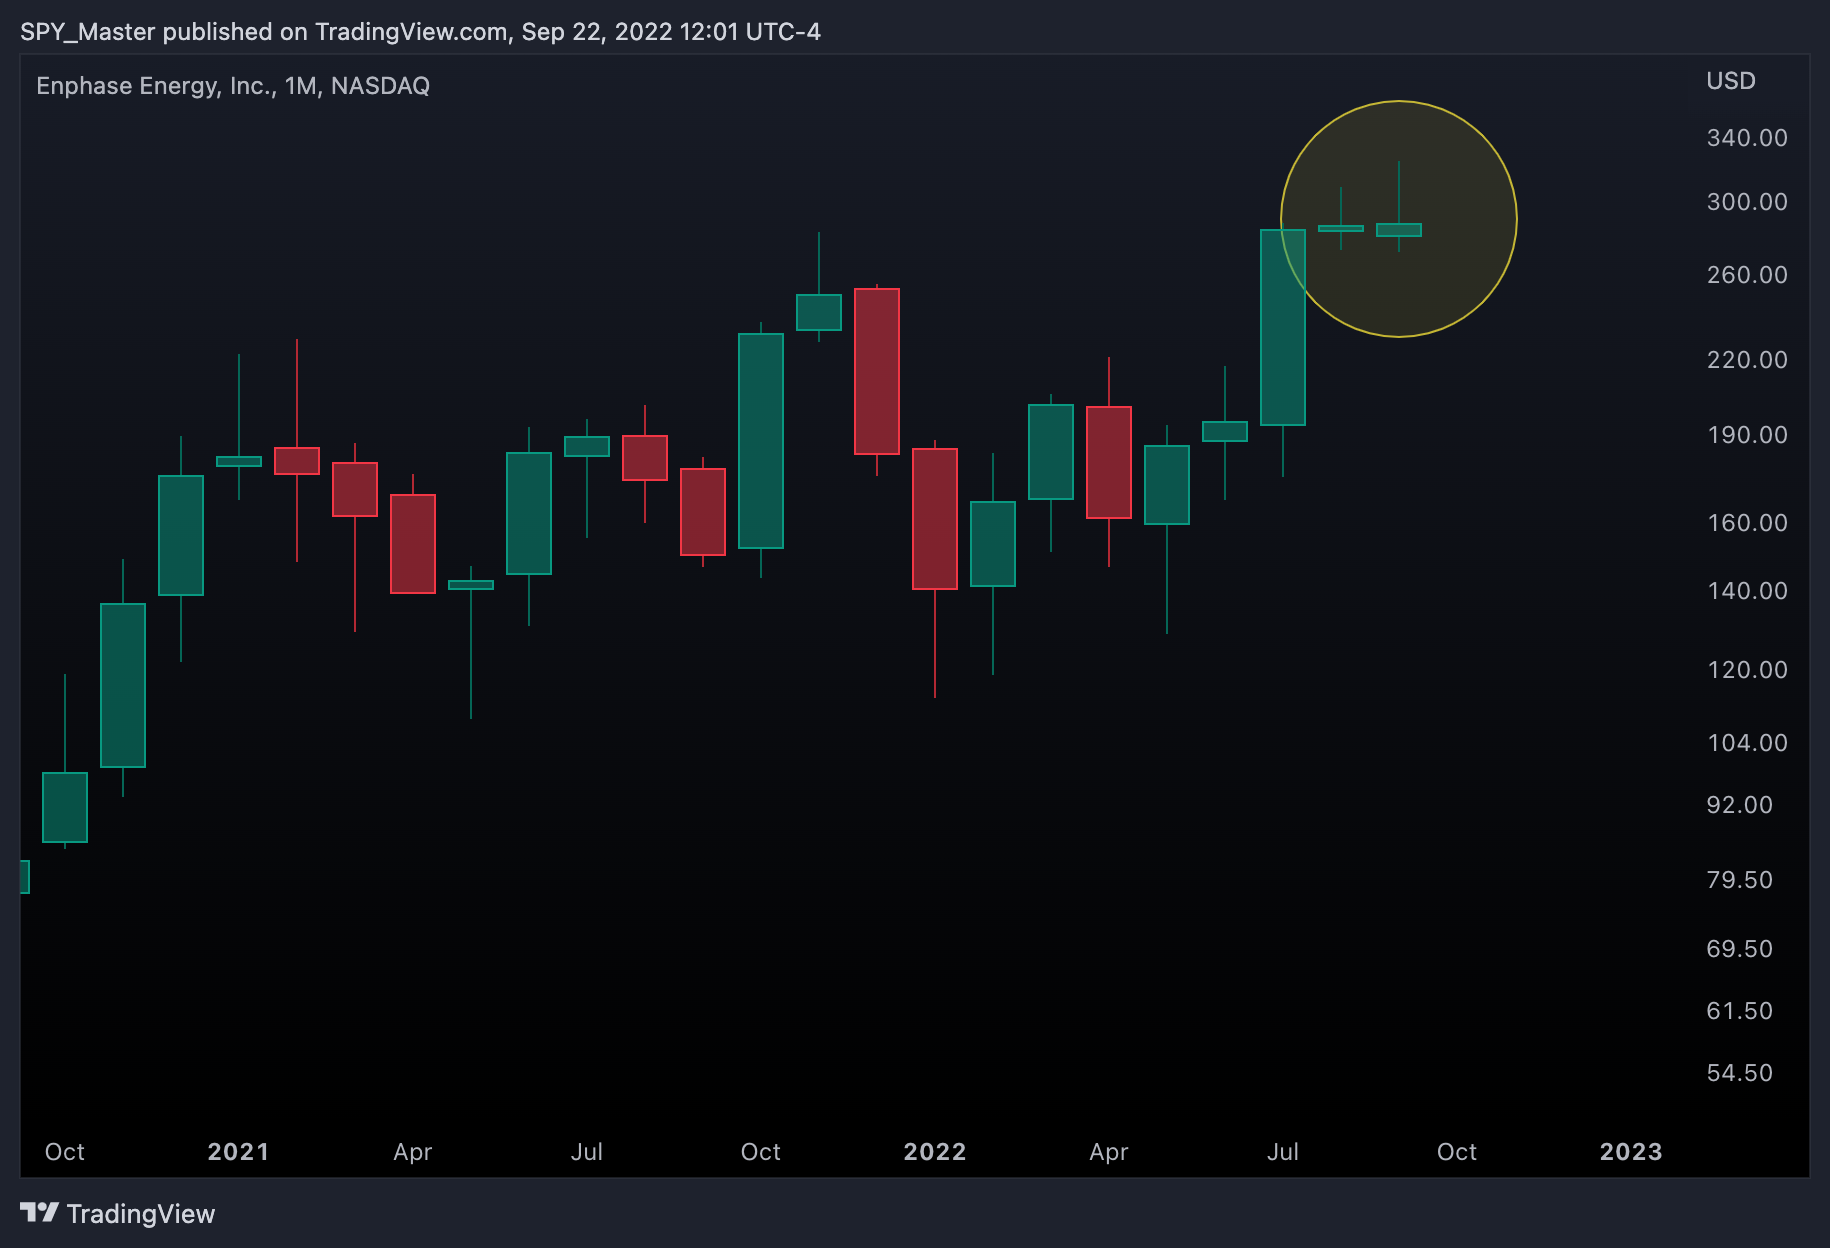Screen dimensions: 1830x1248
Task: Click the 92.00 price axis label
Action: pyautogui.click(x=1740, y=805)
